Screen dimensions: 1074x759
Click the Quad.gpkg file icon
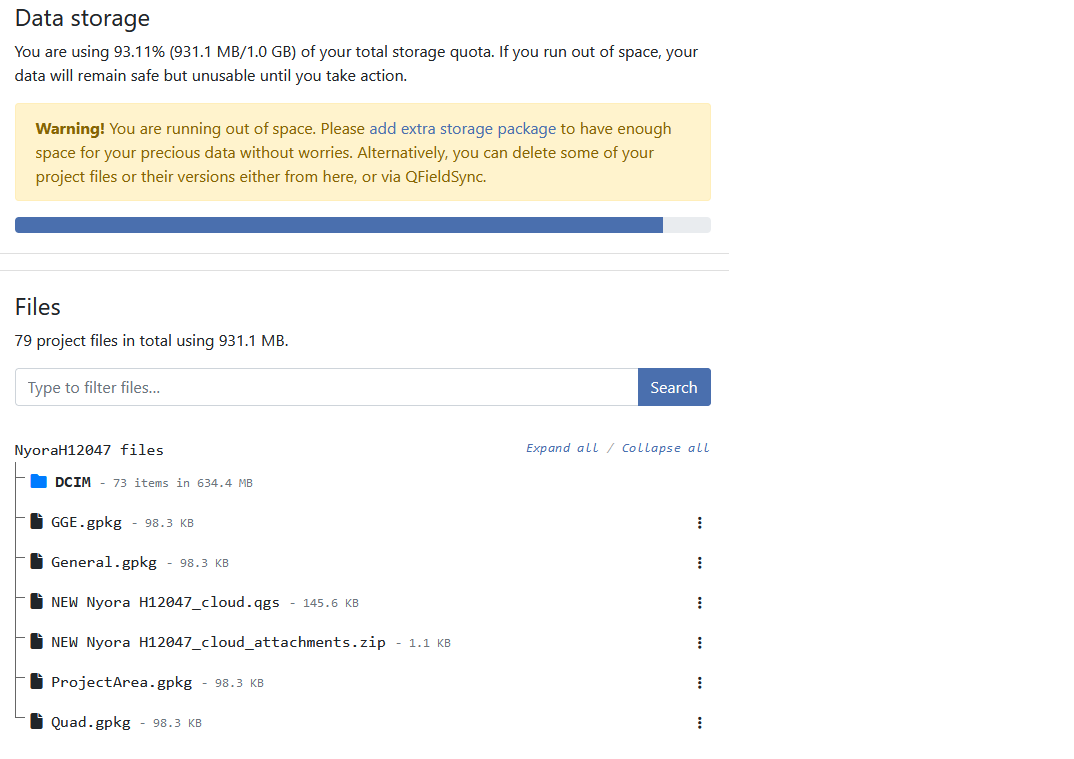coord(37,721)
